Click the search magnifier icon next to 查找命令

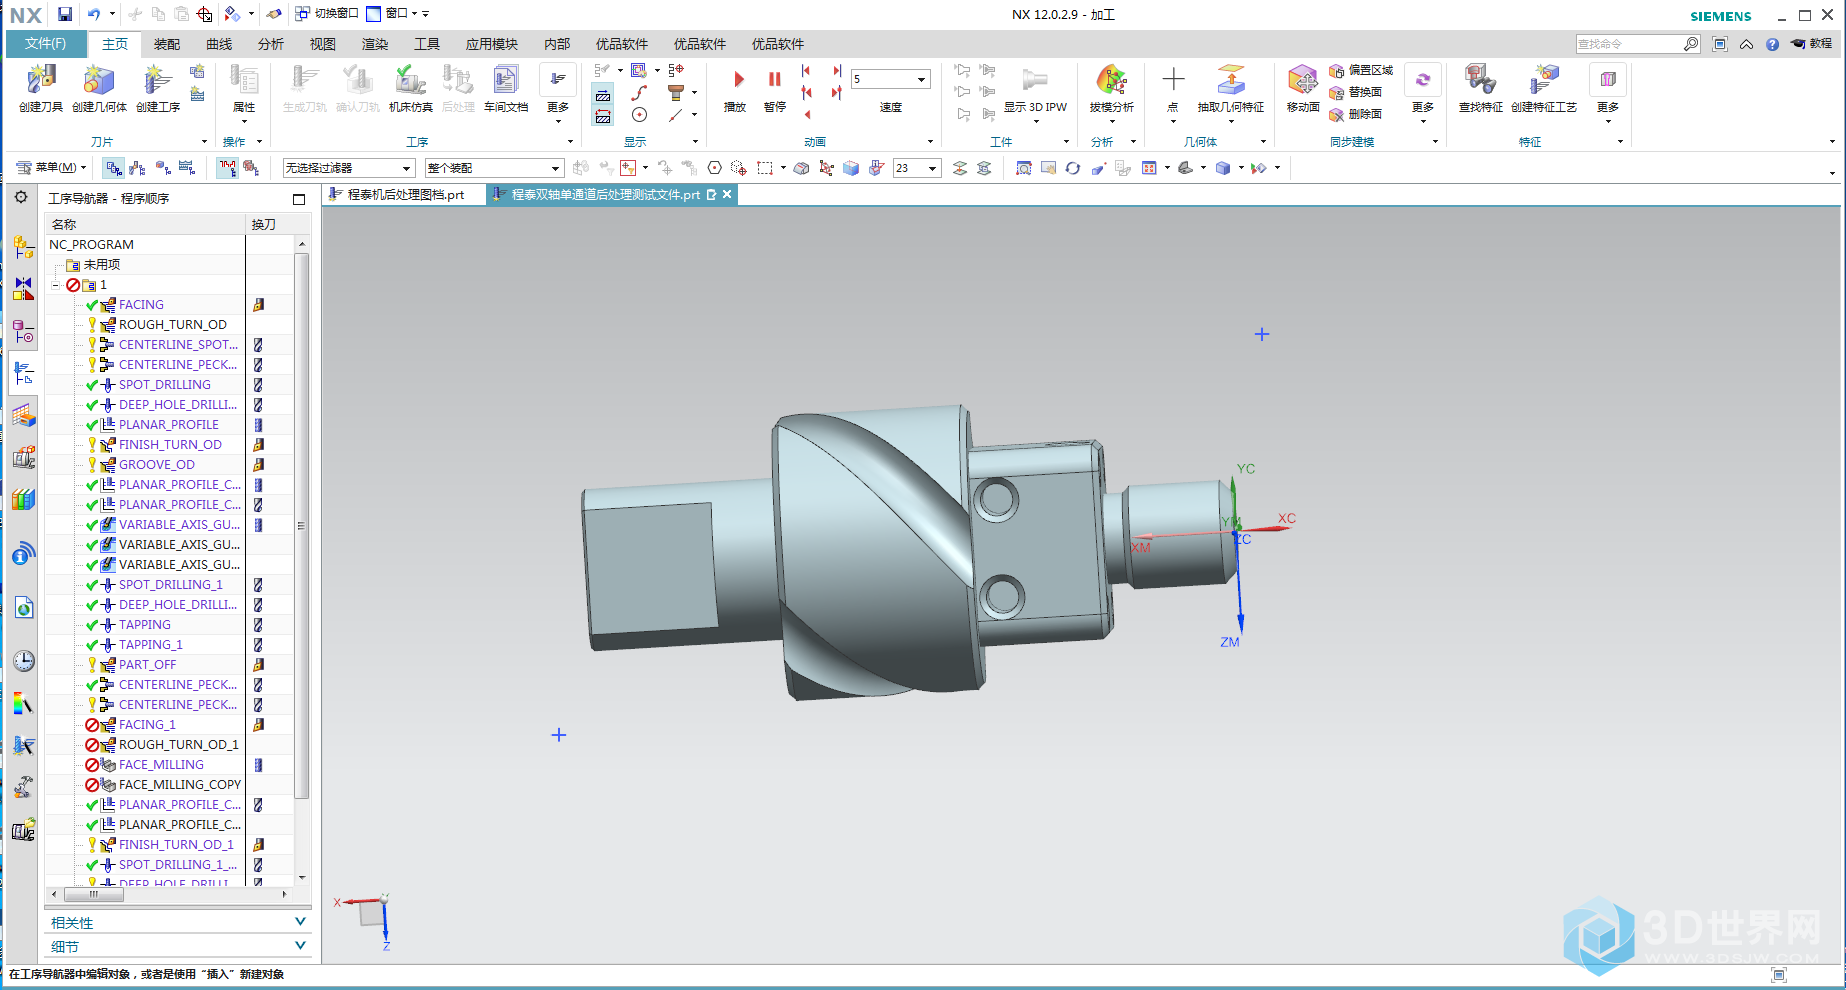(1690, 44)
